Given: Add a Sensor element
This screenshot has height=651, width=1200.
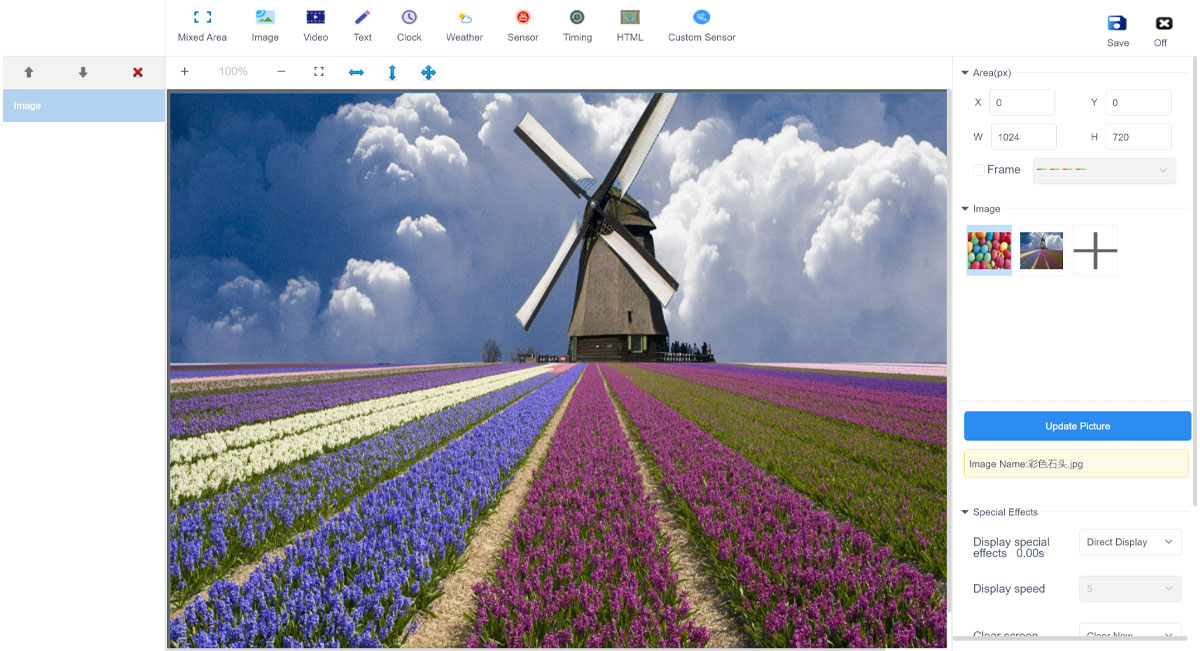Looking at the screenshot, I should coord(522,26).
